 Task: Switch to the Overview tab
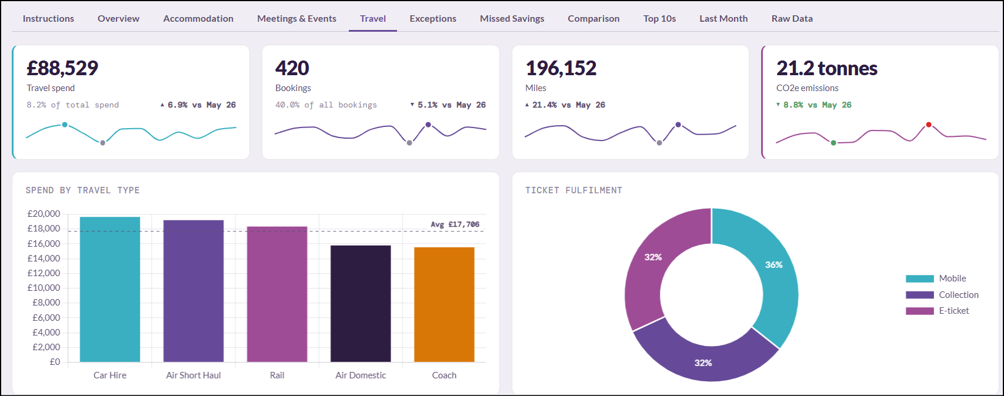point(118,19)
